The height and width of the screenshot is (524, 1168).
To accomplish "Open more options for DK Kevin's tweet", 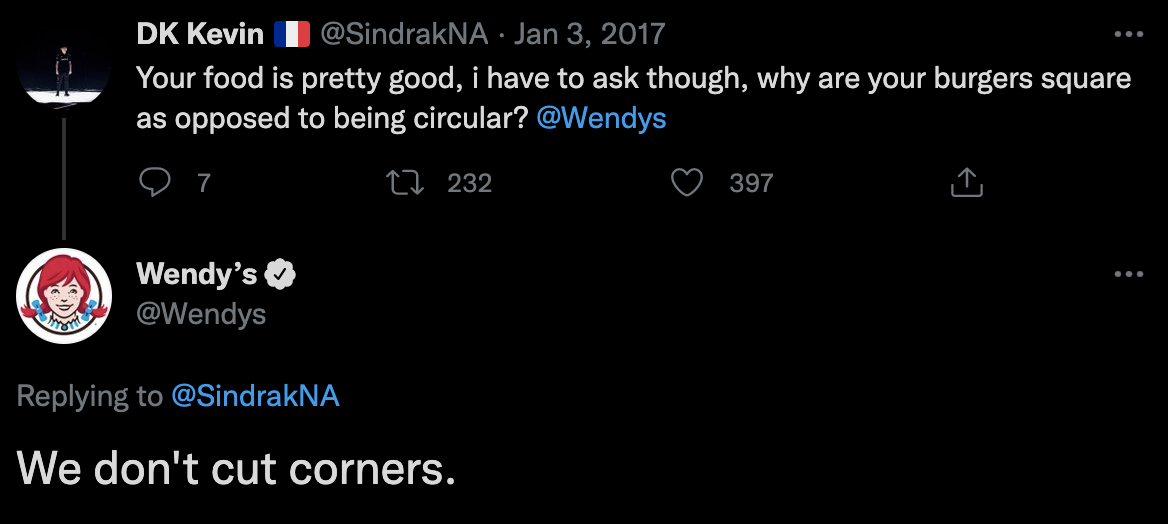I will point(1128,34).
